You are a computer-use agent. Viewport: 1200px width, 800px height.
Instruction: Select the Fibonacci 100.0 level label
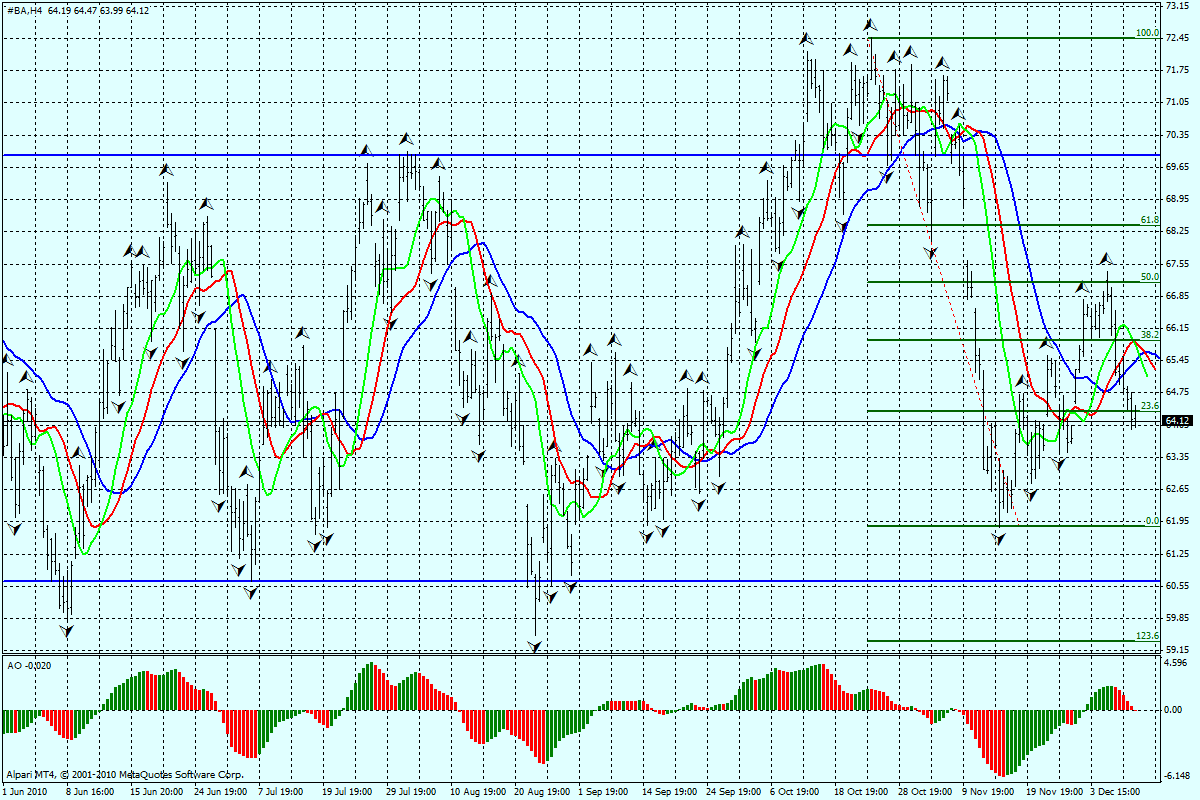(1147, 33)
